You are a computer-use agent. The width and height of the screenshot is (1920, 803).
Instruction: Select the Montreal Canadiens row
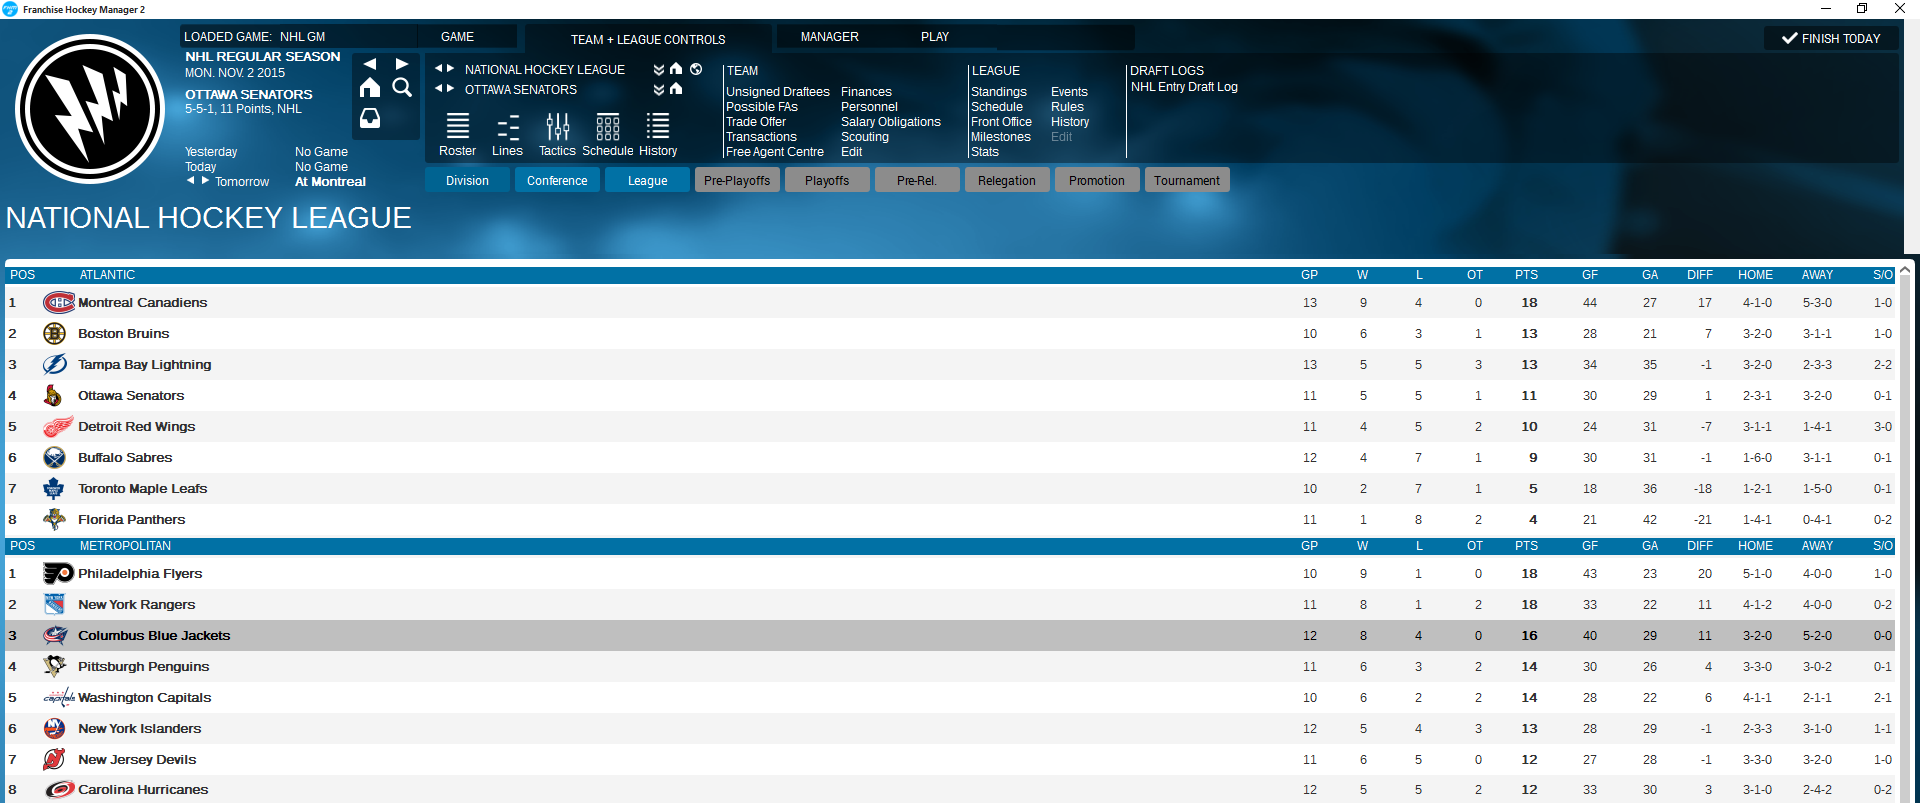click(143, 303)
